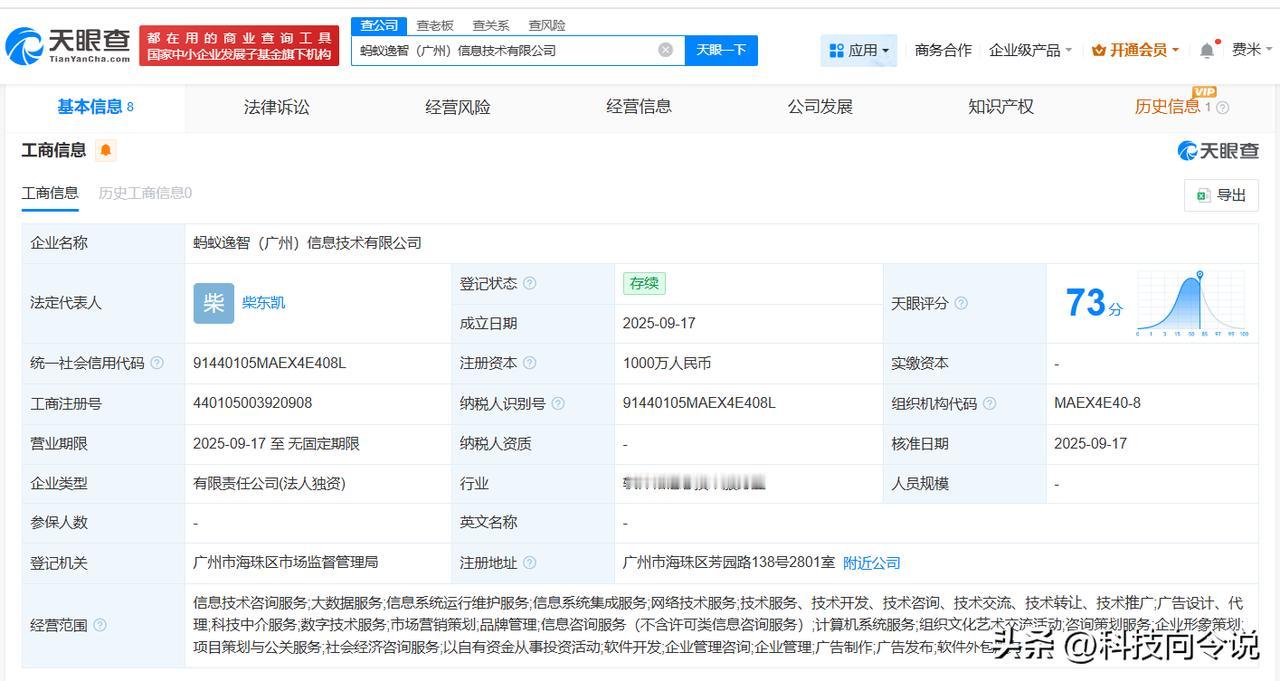Open the 应用 apps dropdown
This screenshot has width=1280, height=681.
coord(858,50)
